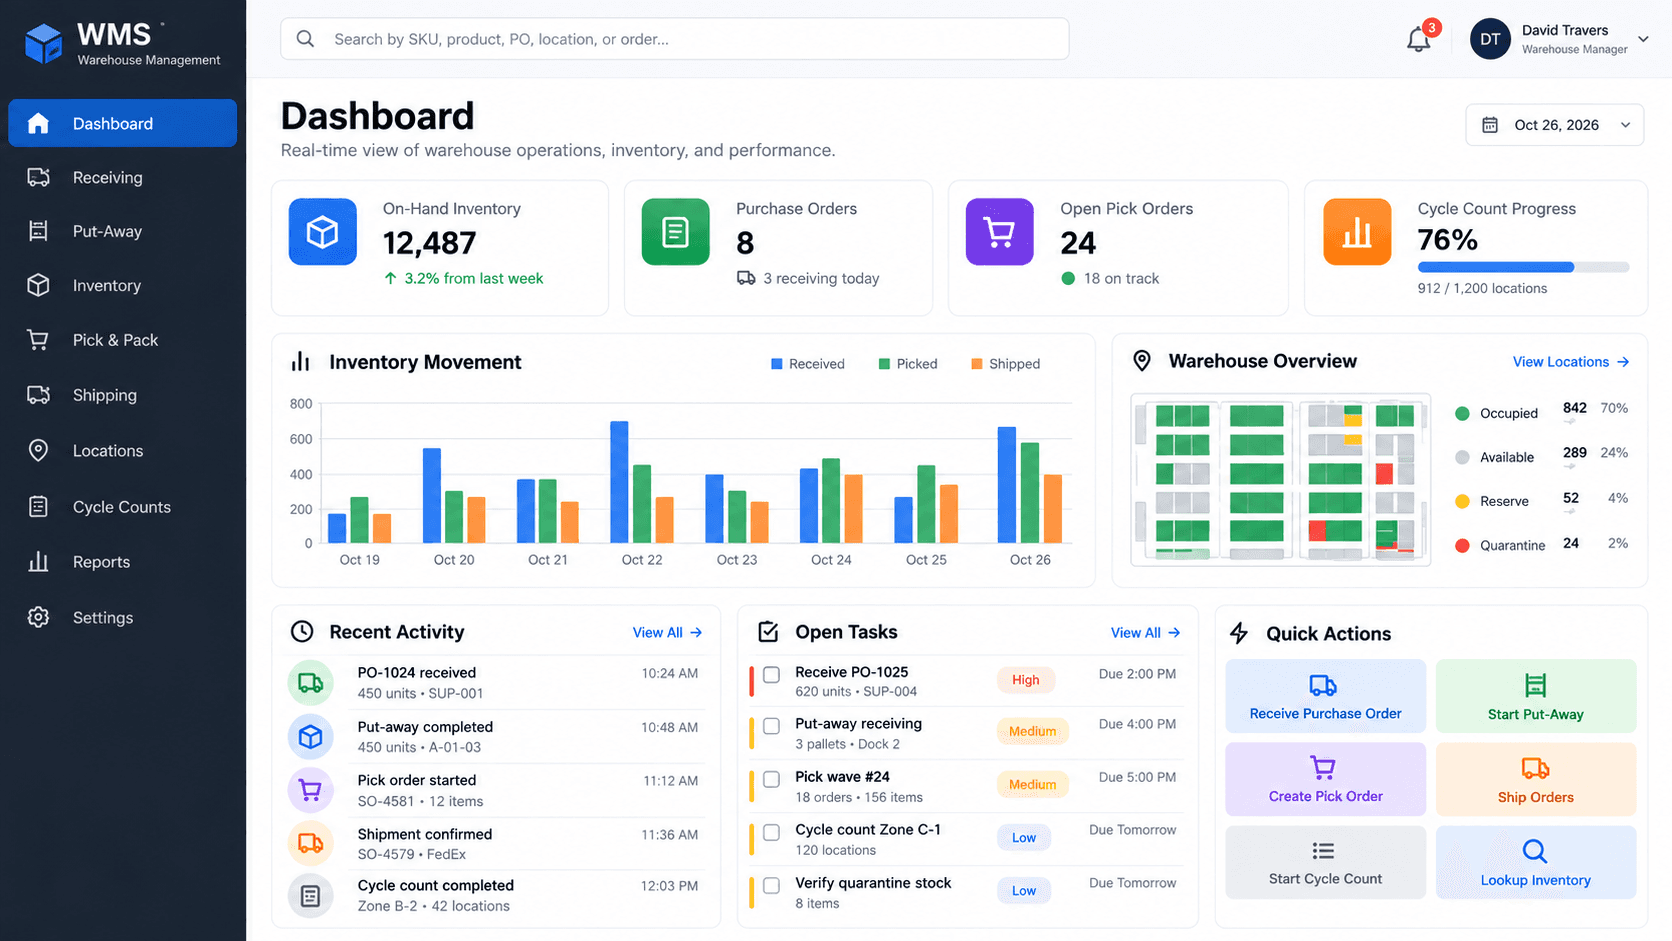Open the Oct 26, 2026 date dropdown
The height and width of the screenshot is (941, 1672).
pos(1555,125)
